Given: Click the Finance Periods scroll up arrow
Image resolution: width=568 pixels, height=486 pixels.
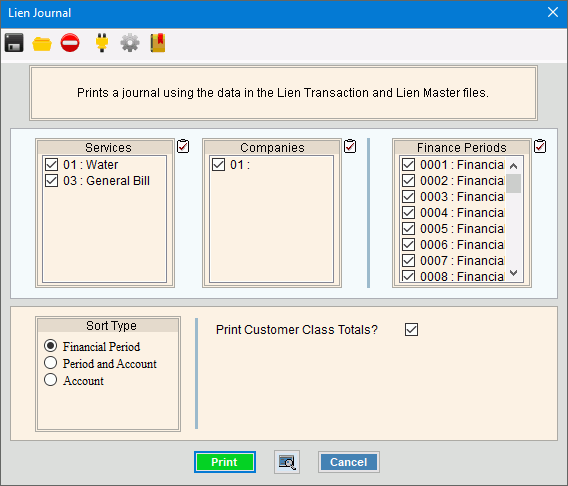Looking at the screenshot, I should (513, 166).
